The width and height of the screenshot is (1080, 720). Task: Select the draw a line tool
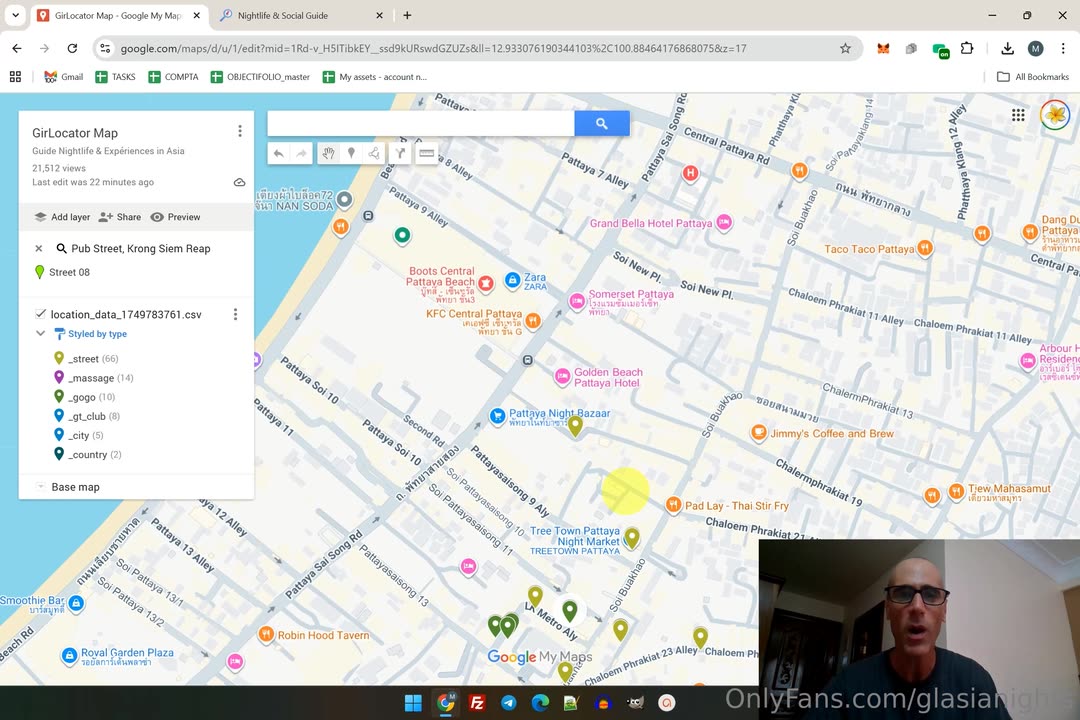click(x=374, y=154)
